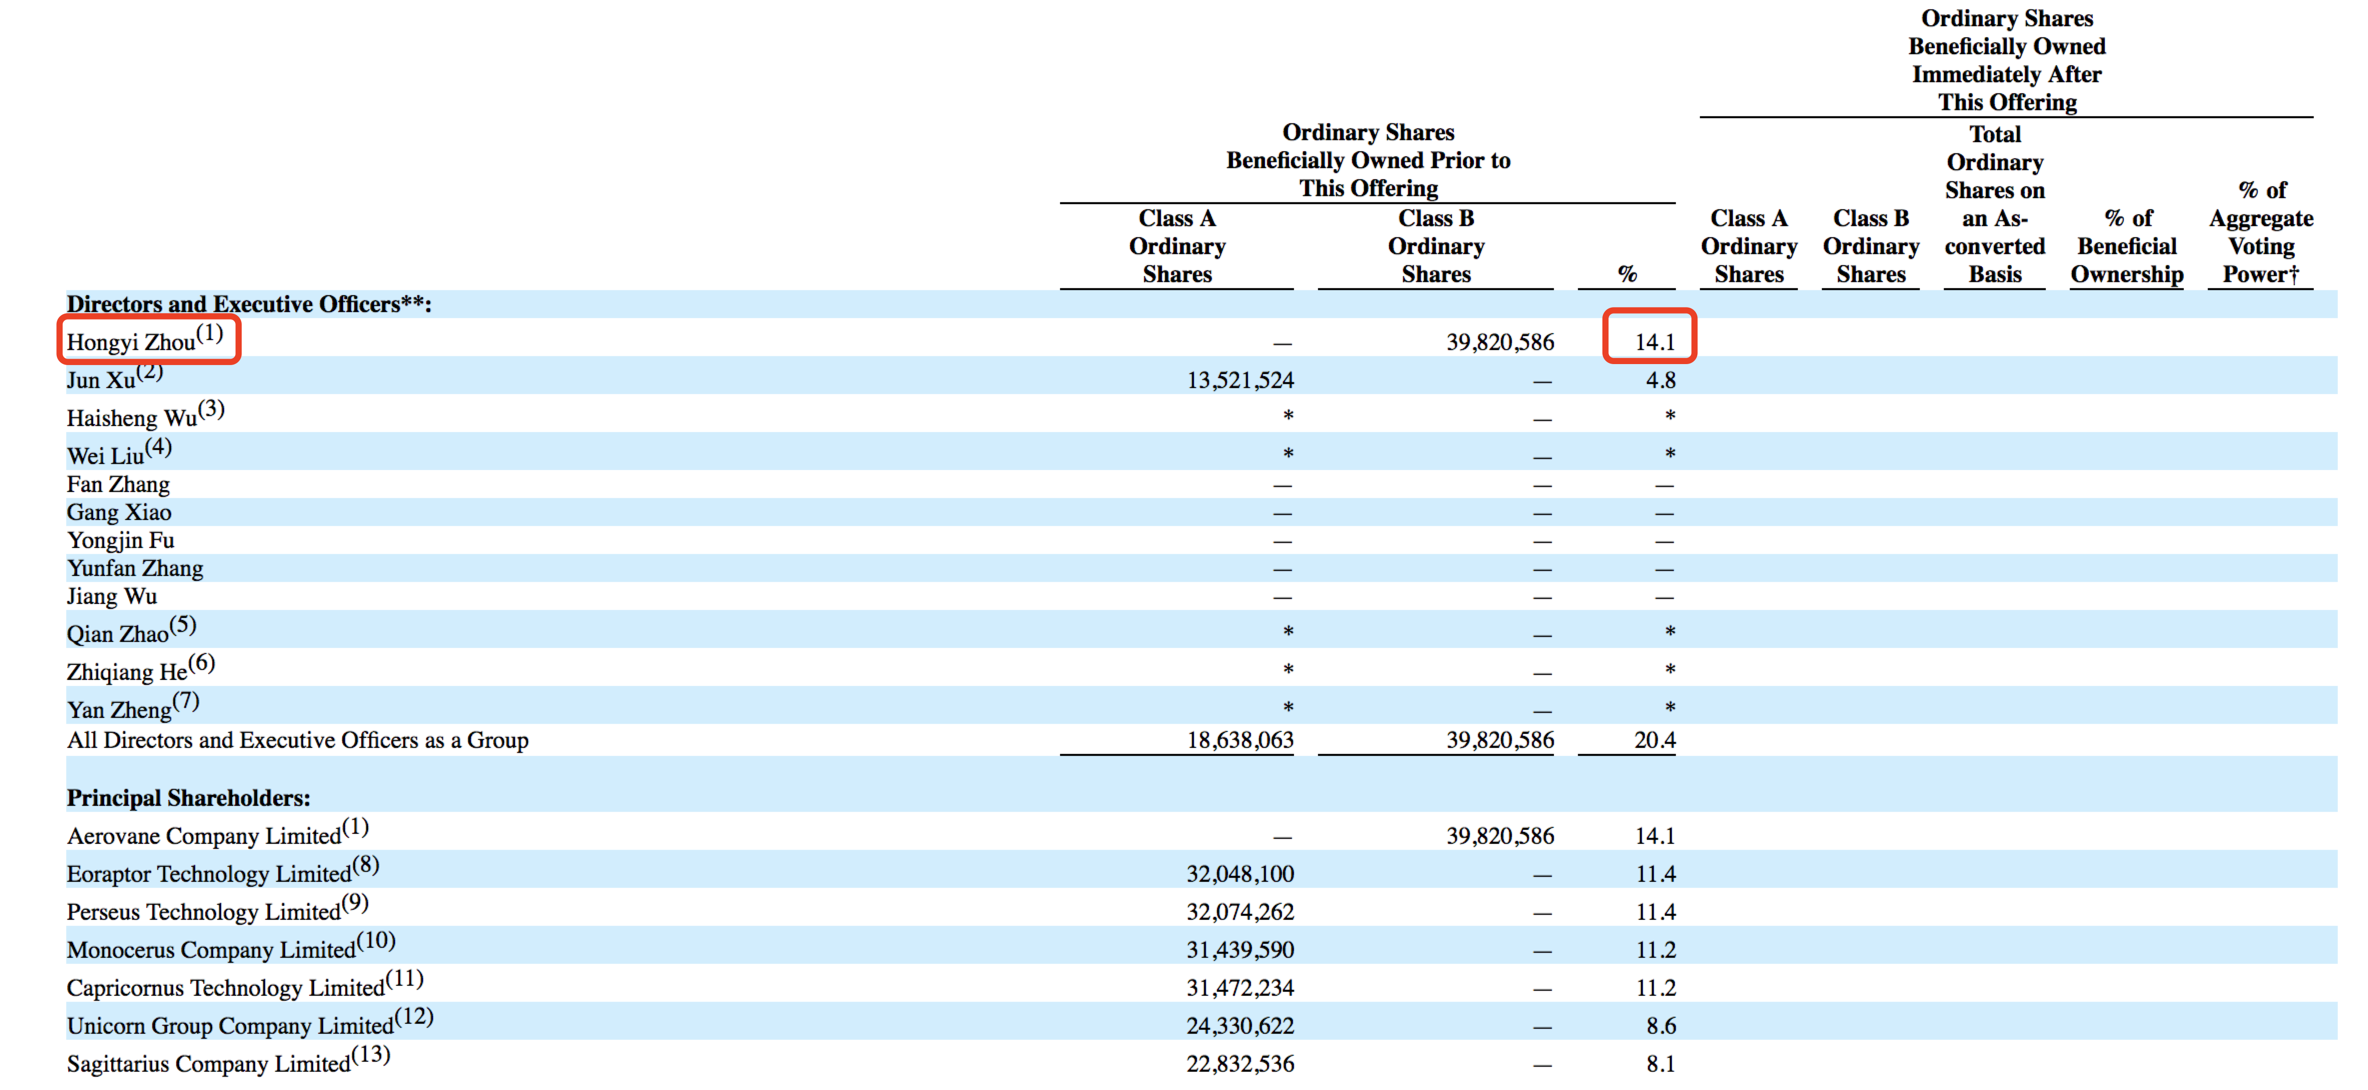2368x1090 pixels.
Task: Click the % of Beneficial Ownership header
Action: [2127, 246]
